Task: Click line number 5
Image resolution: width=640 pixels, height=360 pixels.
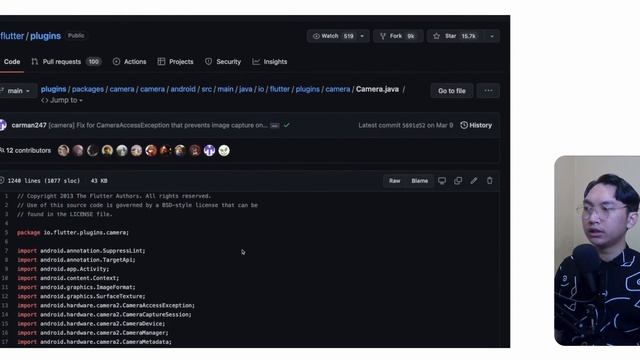Action: point(6,233)
